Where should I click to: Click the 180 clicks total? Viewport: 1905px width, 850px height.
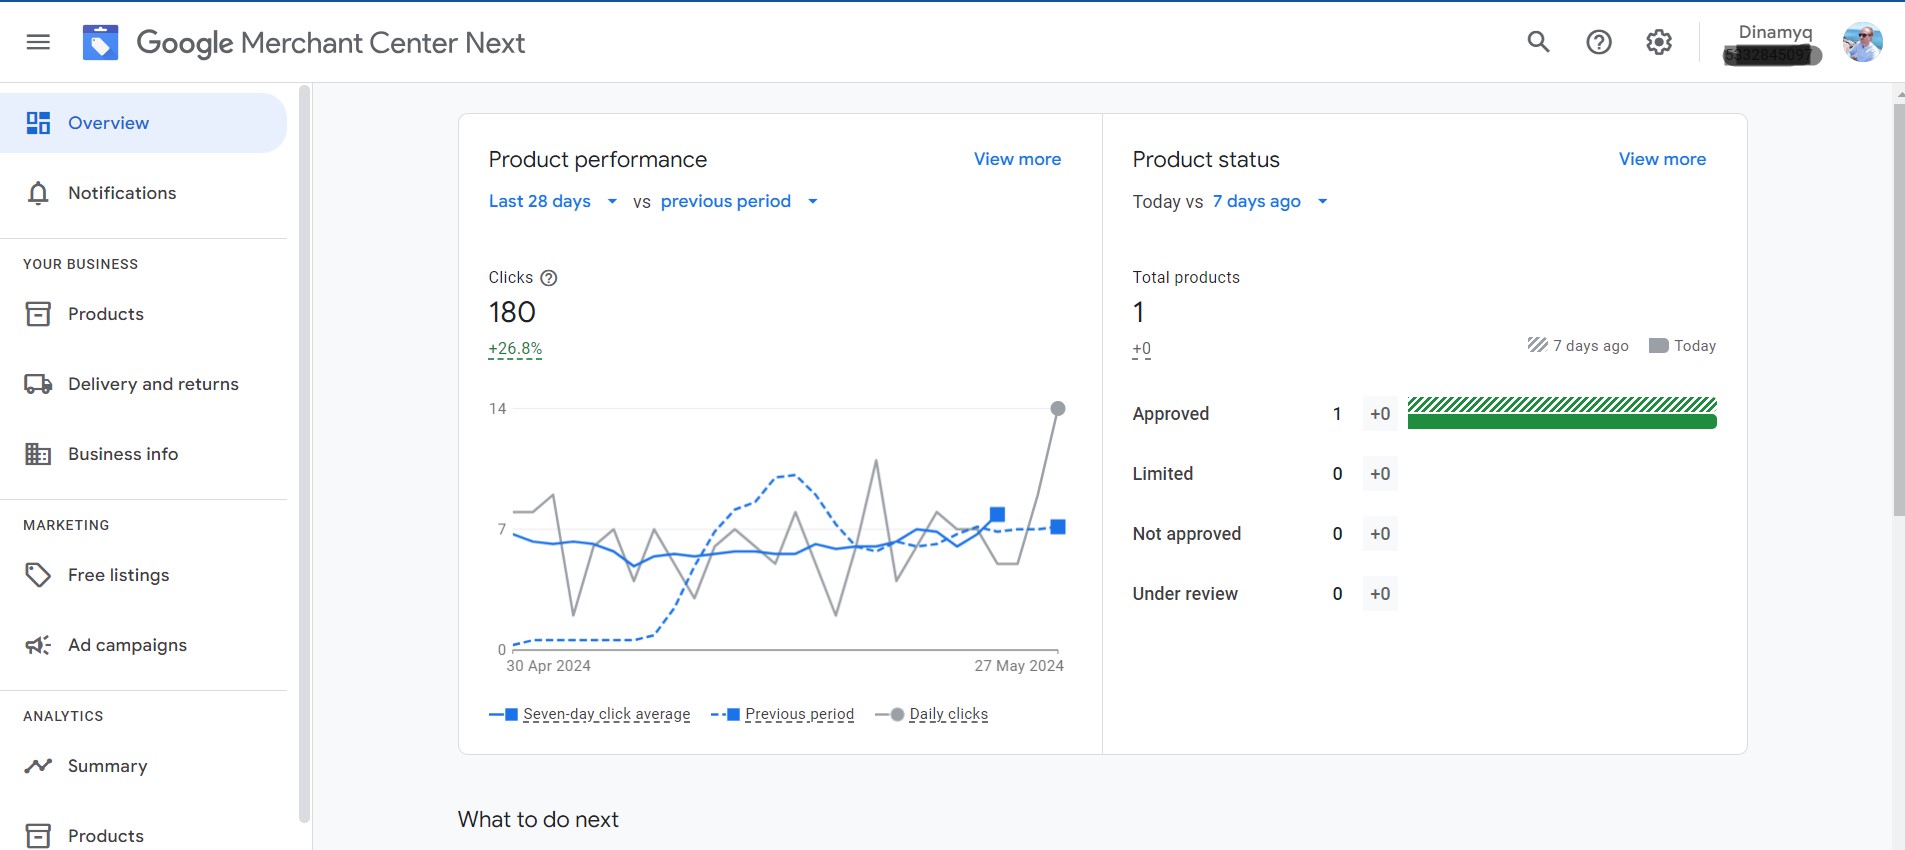(x=512, y=312)
